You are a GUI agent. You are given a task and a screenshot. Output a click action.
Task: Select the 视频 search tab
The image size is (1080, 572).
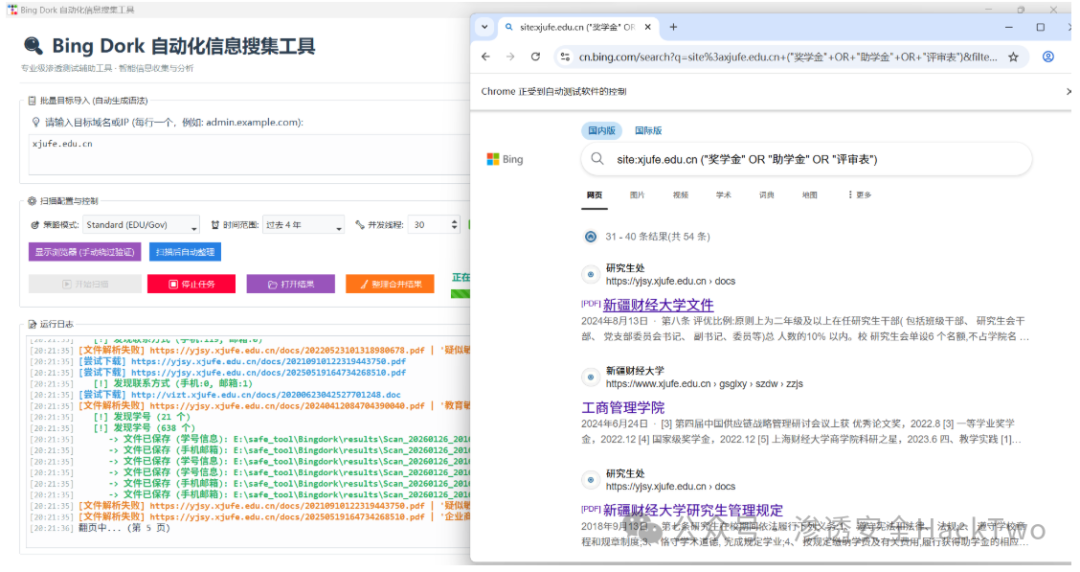[x=681, y=195]
